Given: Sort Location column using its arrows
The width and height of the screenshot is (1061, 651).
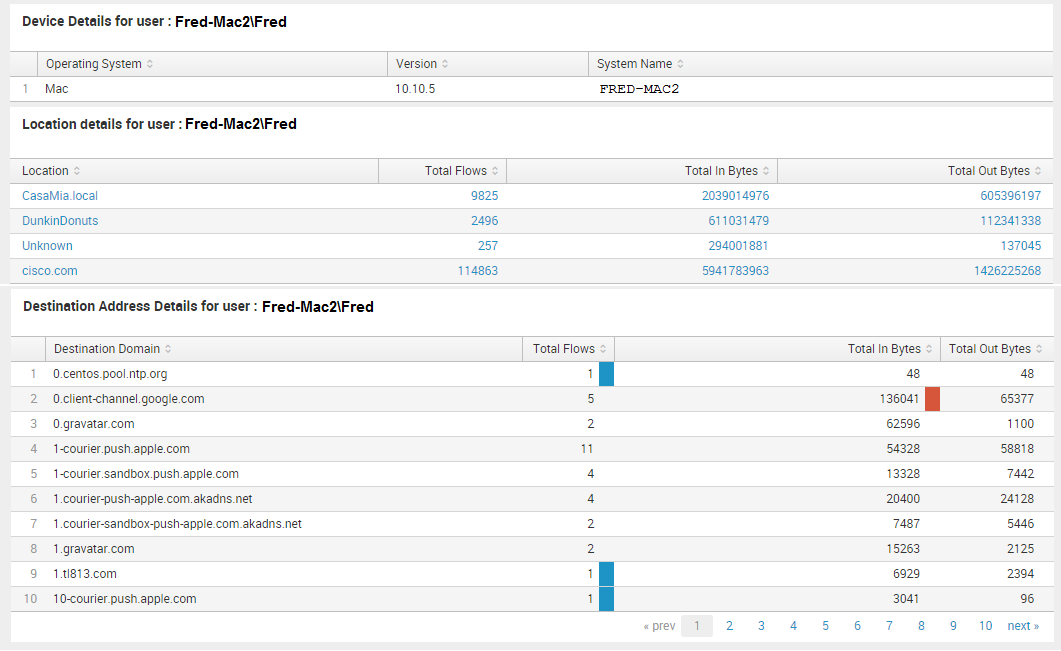Looking at the screenshot, I should pos(77,171).
